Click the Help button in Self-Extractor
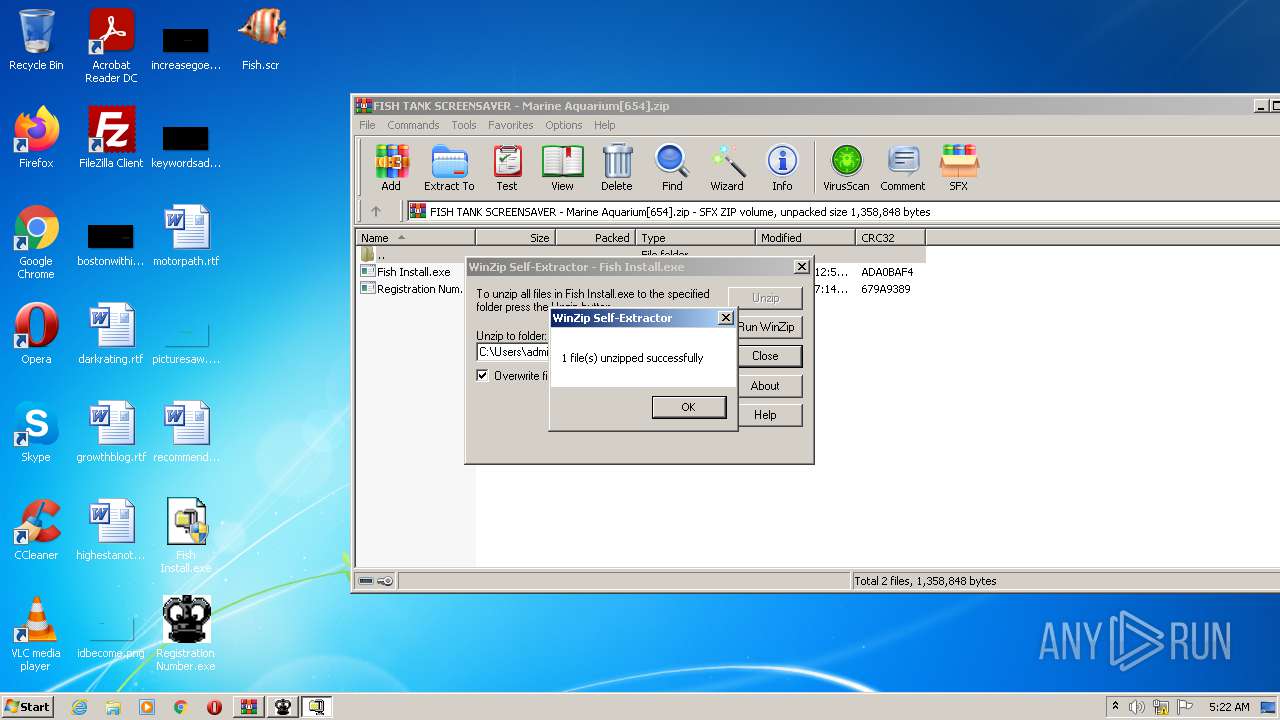The image size is (1280, 720). [765, 415]
